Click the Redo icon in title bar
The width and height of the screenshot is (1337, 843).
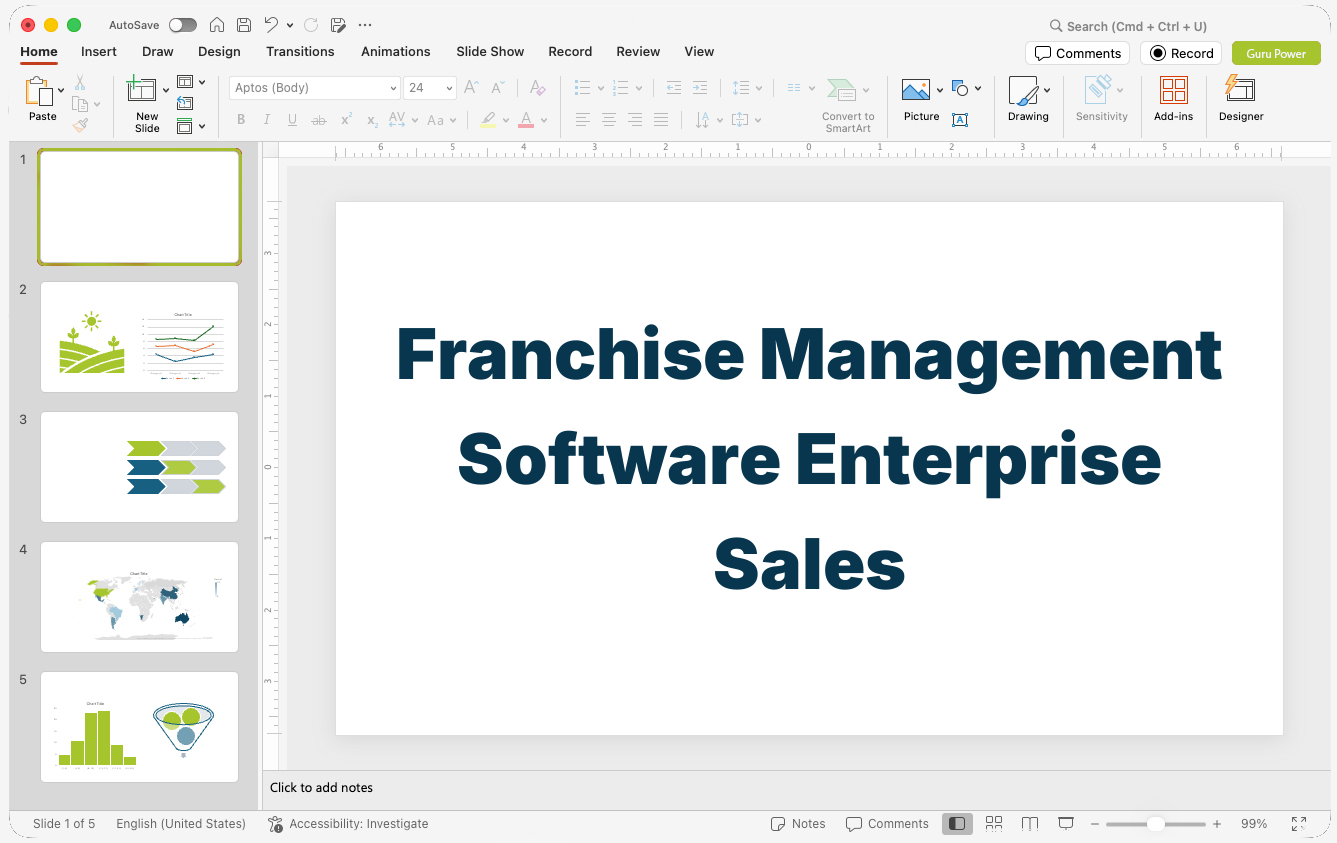(311, 25)
